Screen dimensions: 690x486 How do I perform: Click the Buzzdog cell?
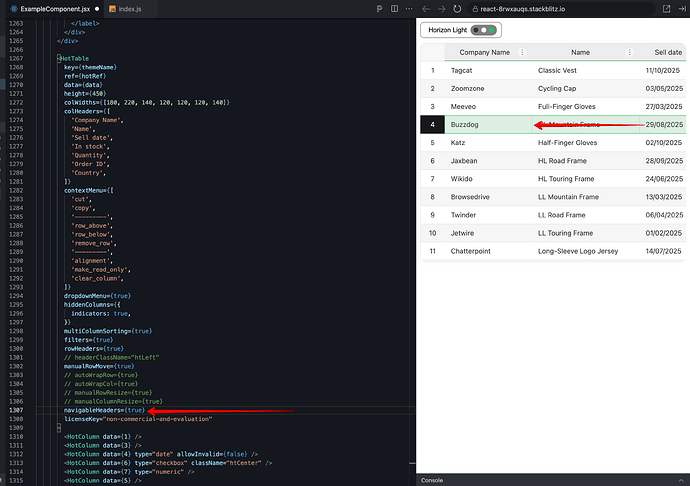tap(488, 125)
